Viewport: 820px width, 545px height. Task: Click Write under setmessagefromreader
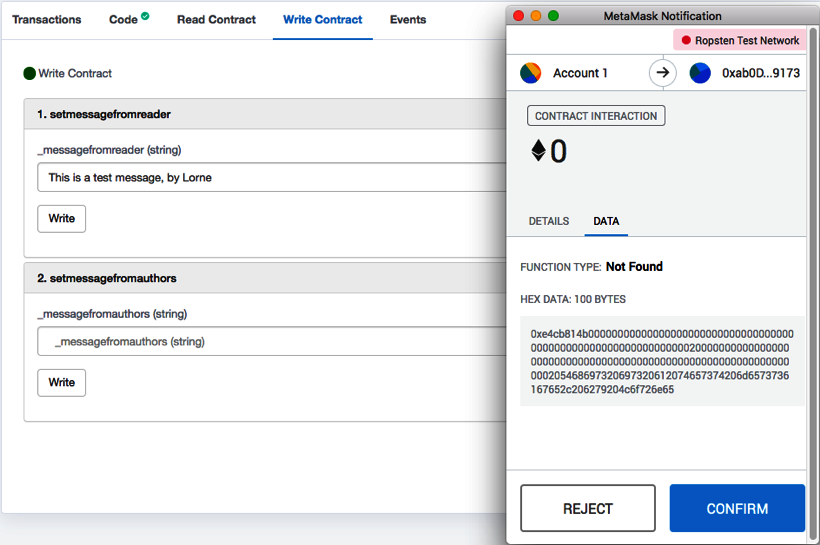pyautogui.click(x=61, y=219)
